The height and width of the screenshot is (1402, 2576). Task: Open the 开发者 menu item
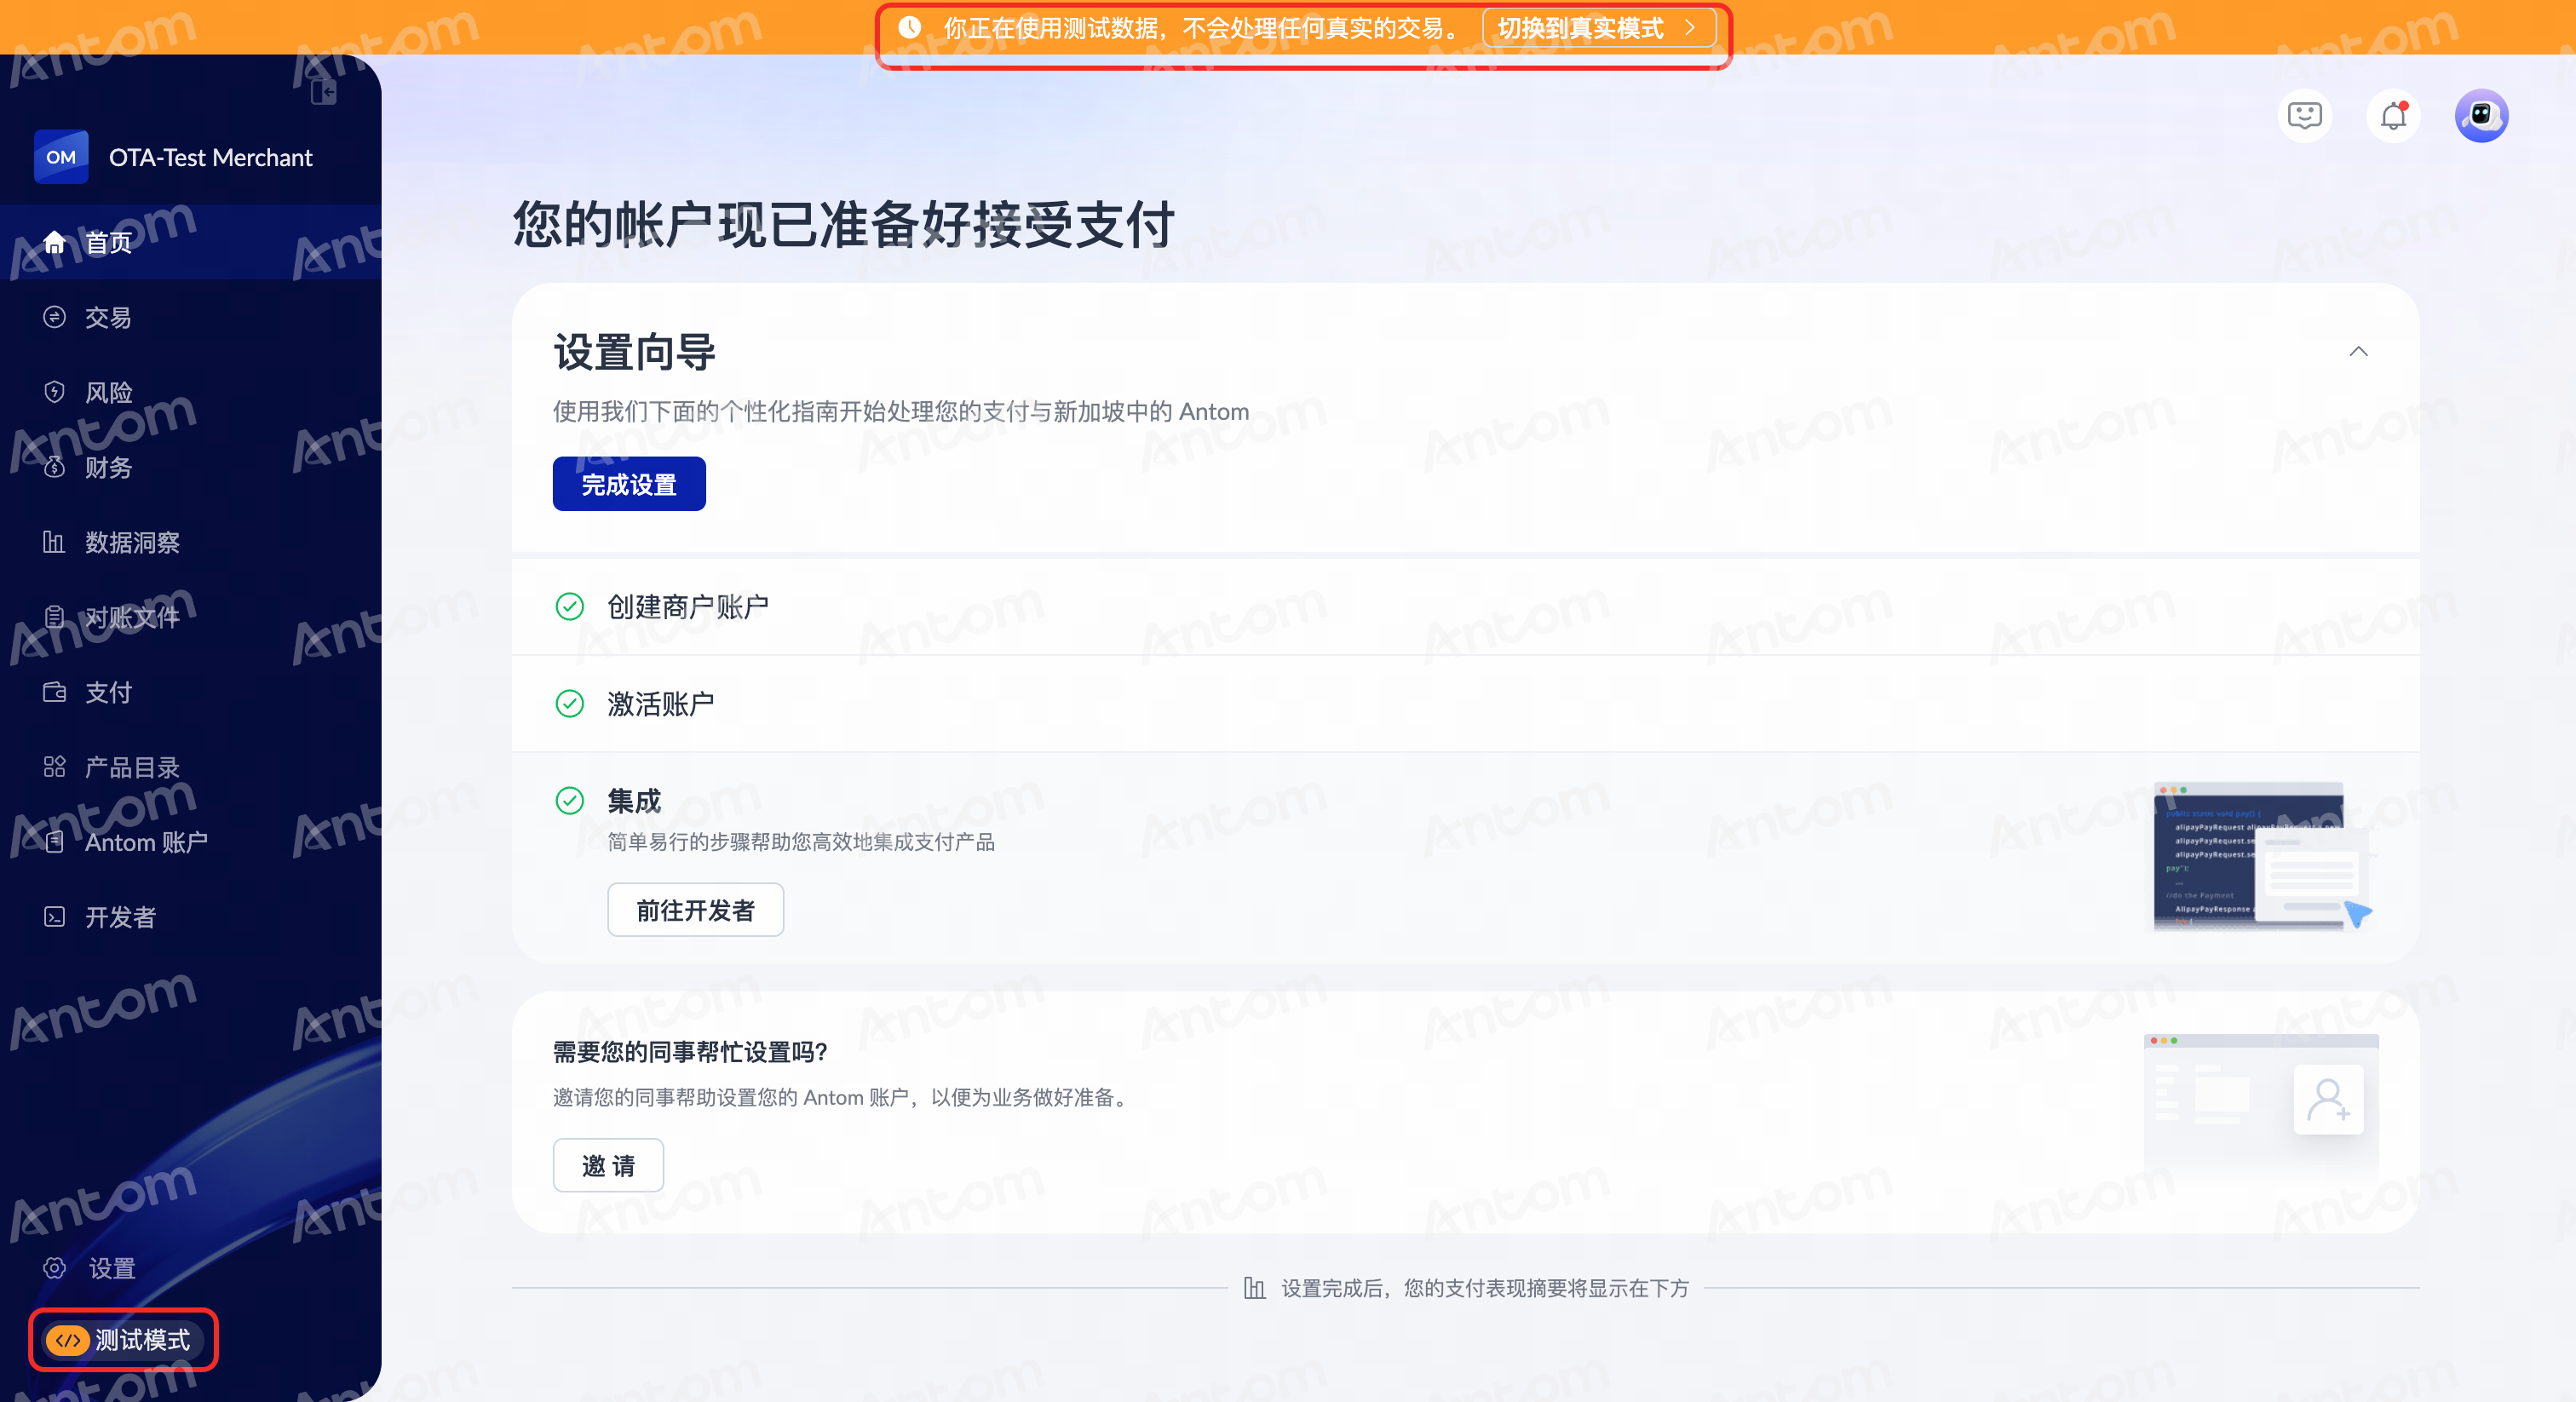(191, 917)
